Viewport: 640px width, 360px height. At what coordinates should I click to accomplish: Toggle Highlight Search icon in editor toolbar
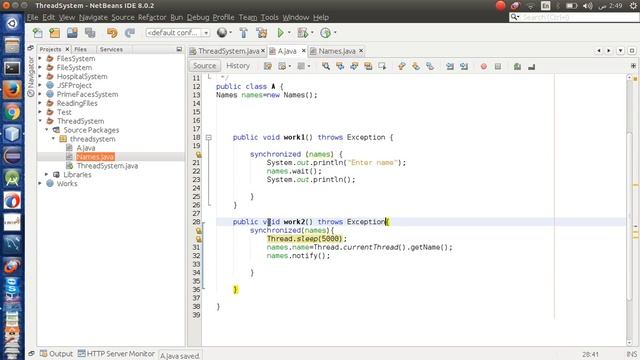click(368, 66)
